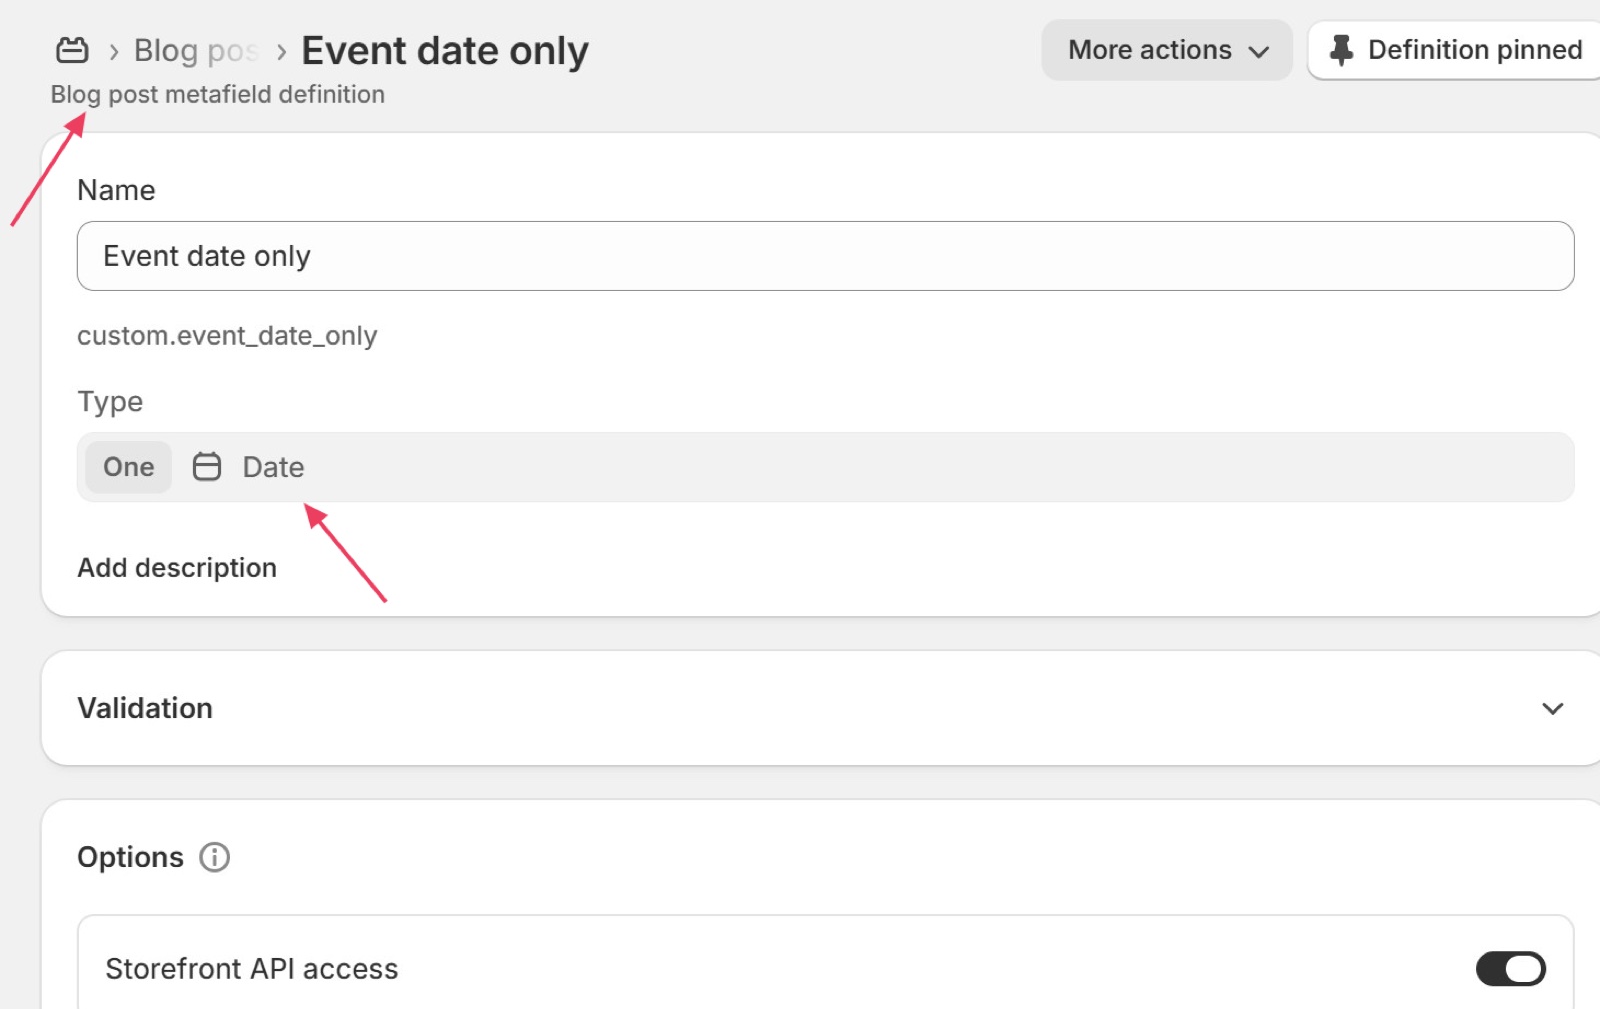Click the One badge in Type field
The image size is (1600, 1009).
click(129, 467)
